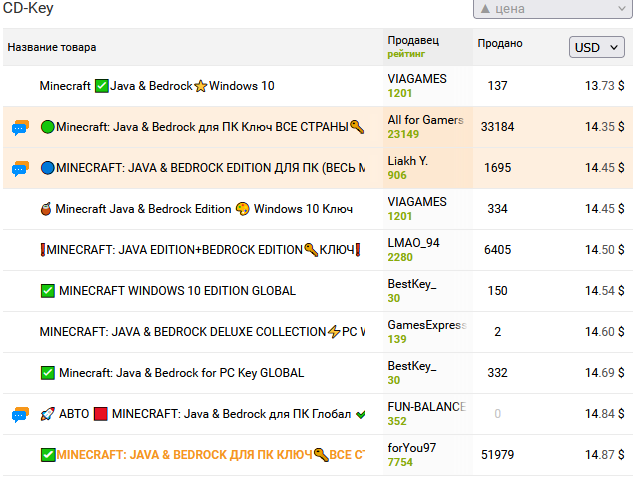Click seller 'BestKey_' in 14.54 $ row
This screenshot has width=640, height=477.
click(x=412, y=284)
